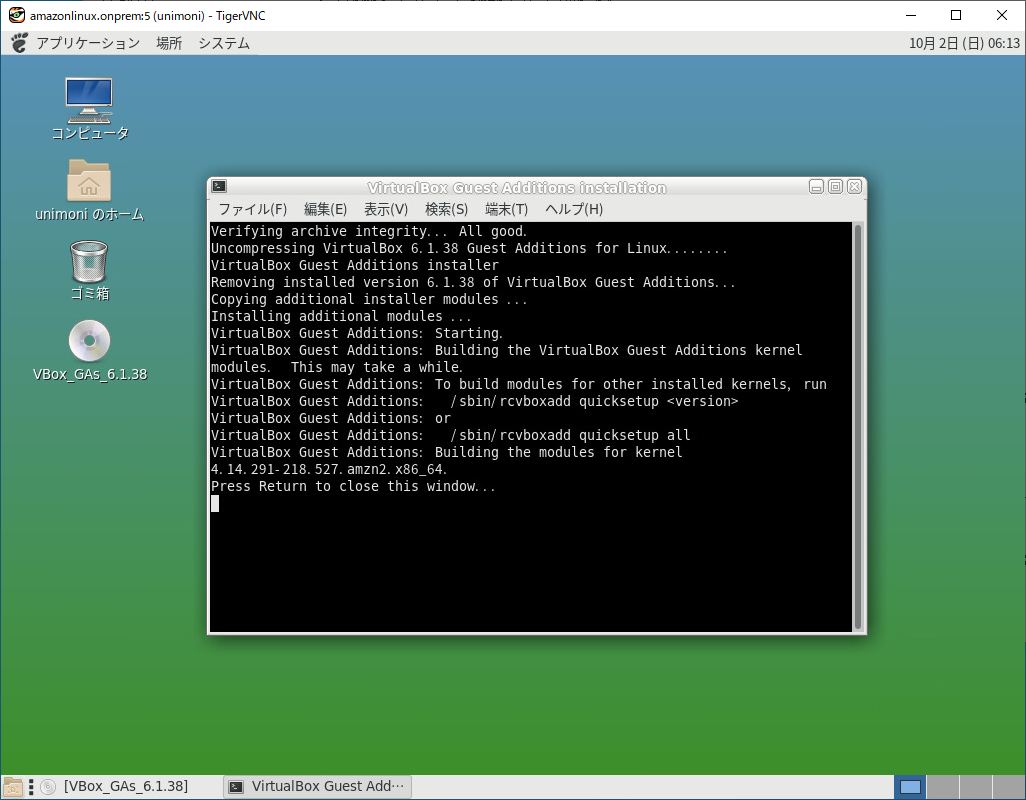Open the ヘルプ(H) menu
Viewport: 1026px width, 800px height.
[573, 209]
